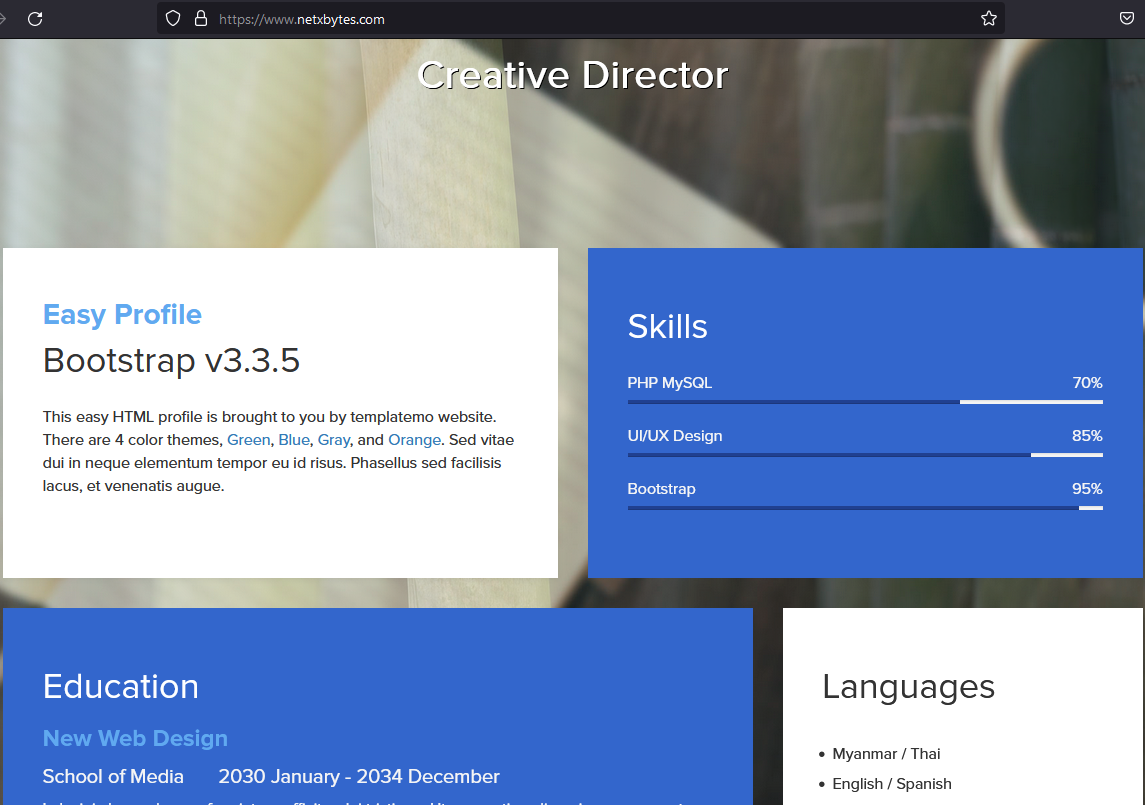Click the Skills section heading
The image size is (1145, 805).
point(667,327)
